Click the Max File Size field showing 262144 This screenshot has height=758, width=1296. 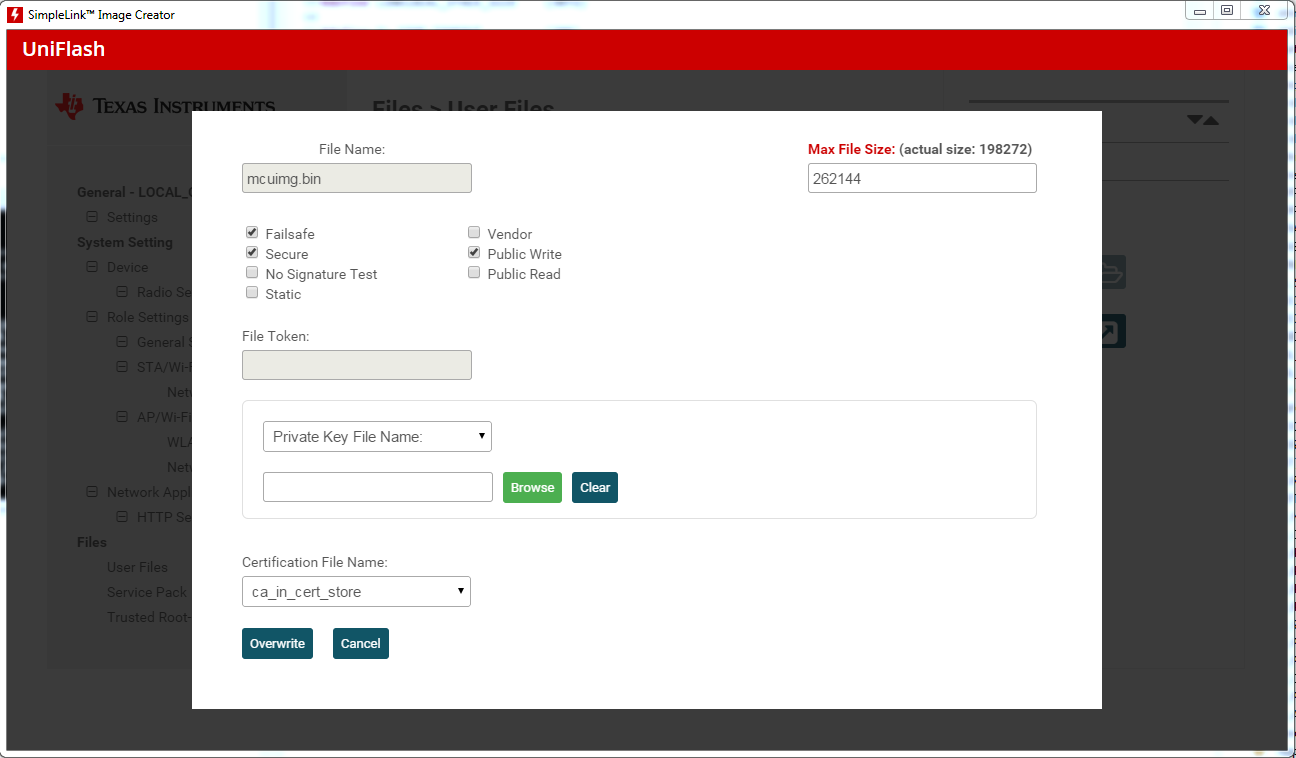click(922, 178)
